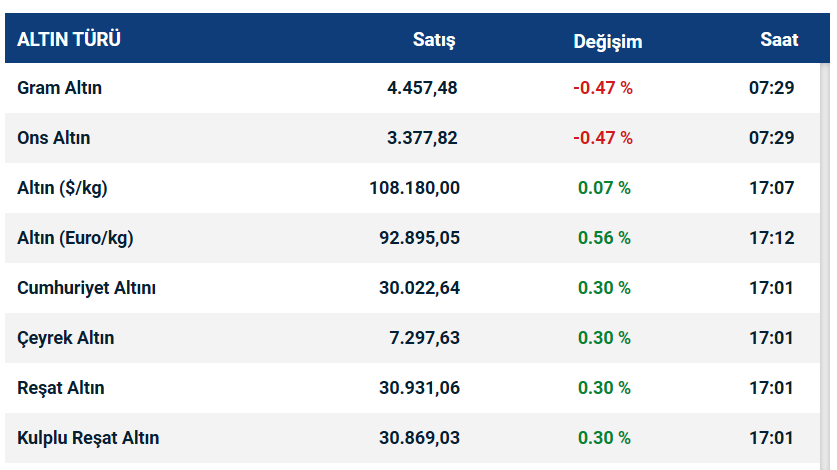Click the Kulplu Reşat price 30.869,03

pos(419,438)
